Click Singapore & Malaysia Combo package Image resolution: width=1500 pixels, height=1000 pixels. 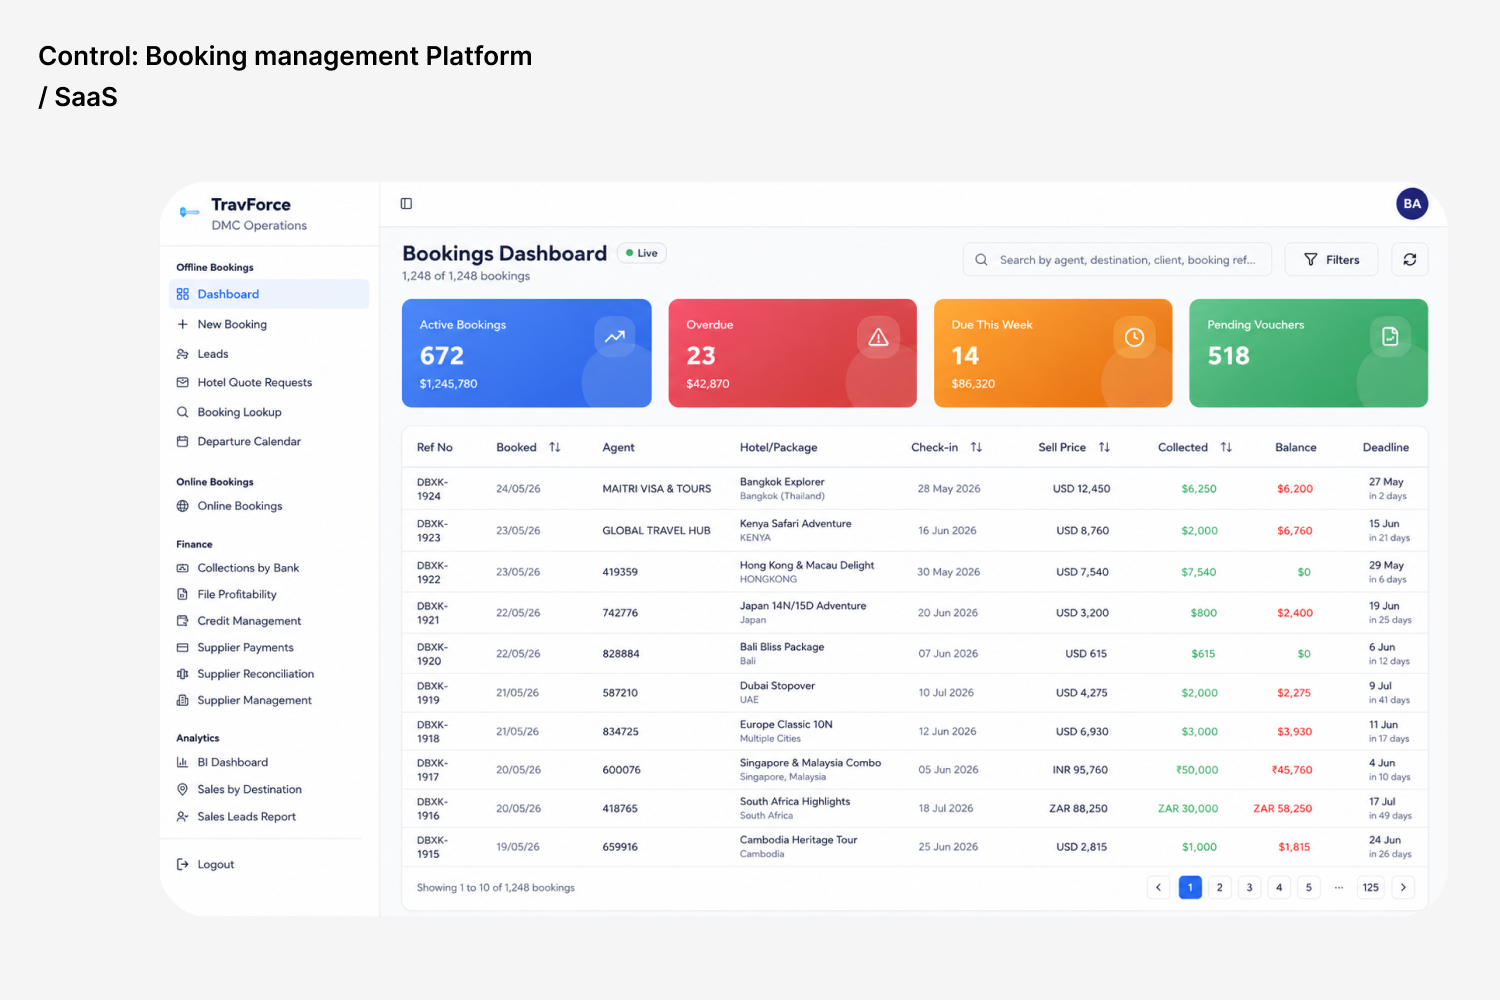tap(810, 763)
